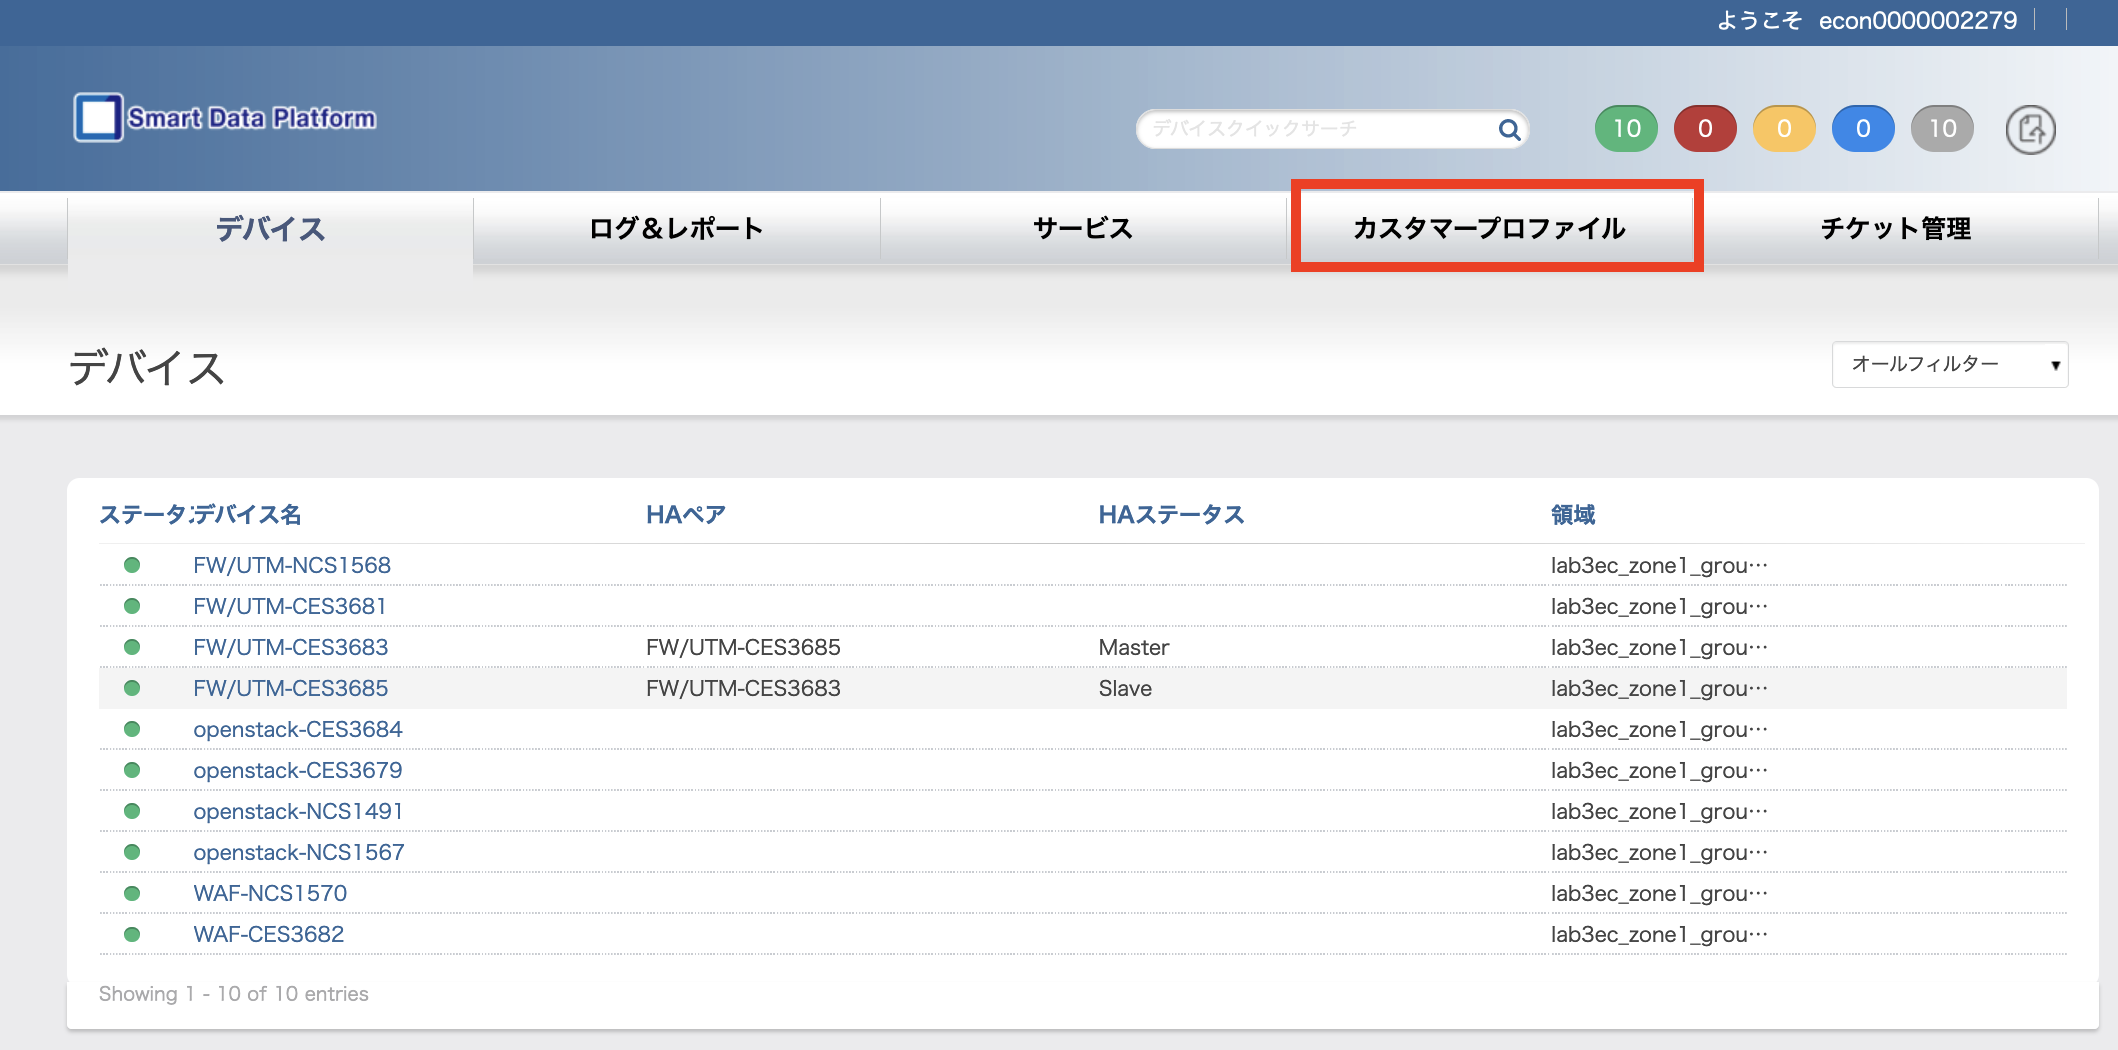Click the green status counter badge
2118x1050 pixels.
(1626, 129)
